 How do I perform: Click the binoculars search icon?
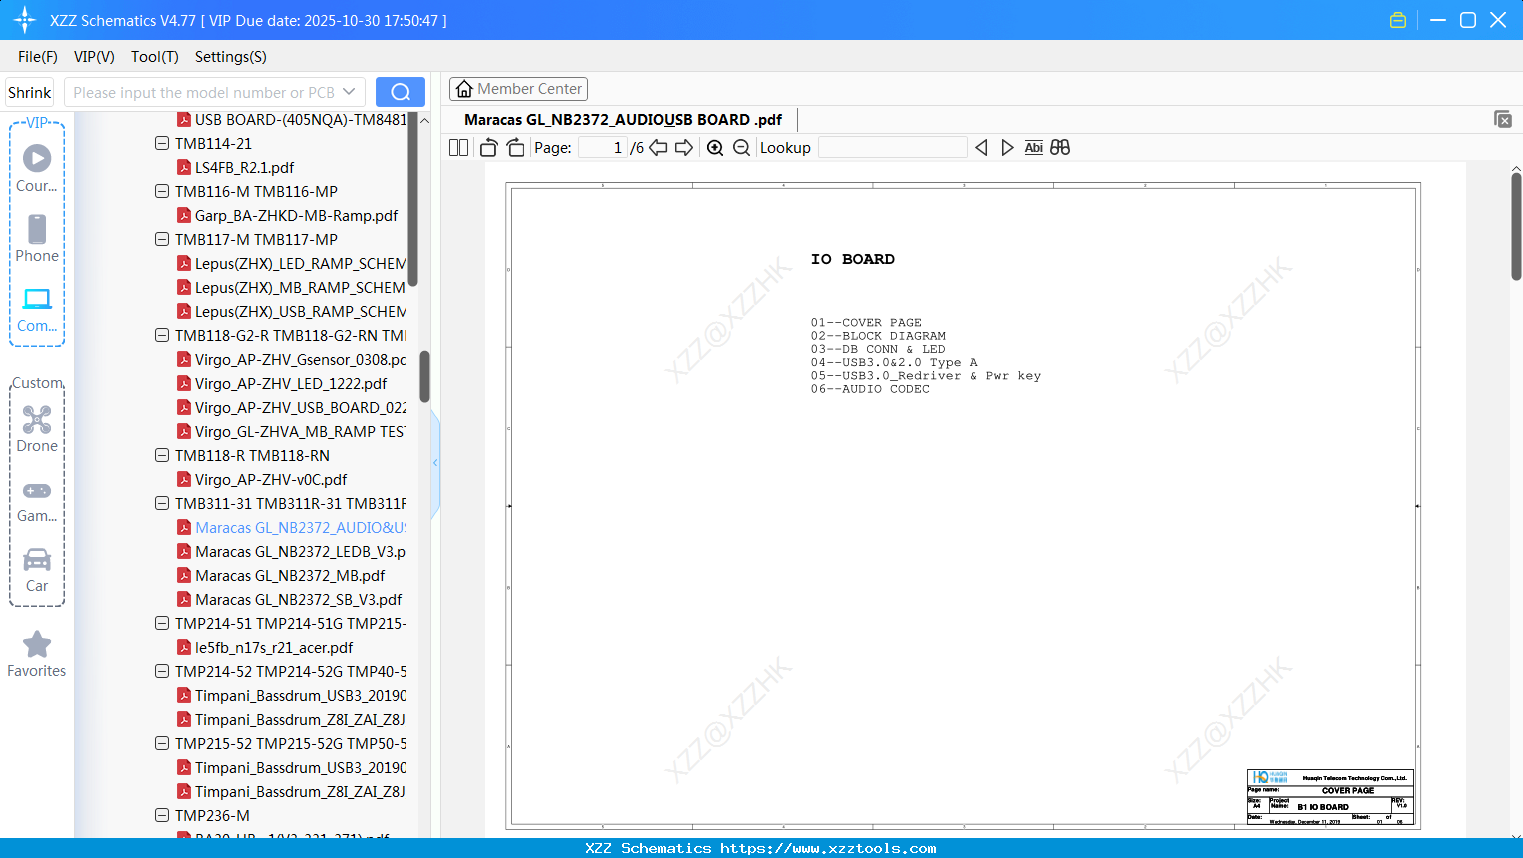click(1060, 147)
